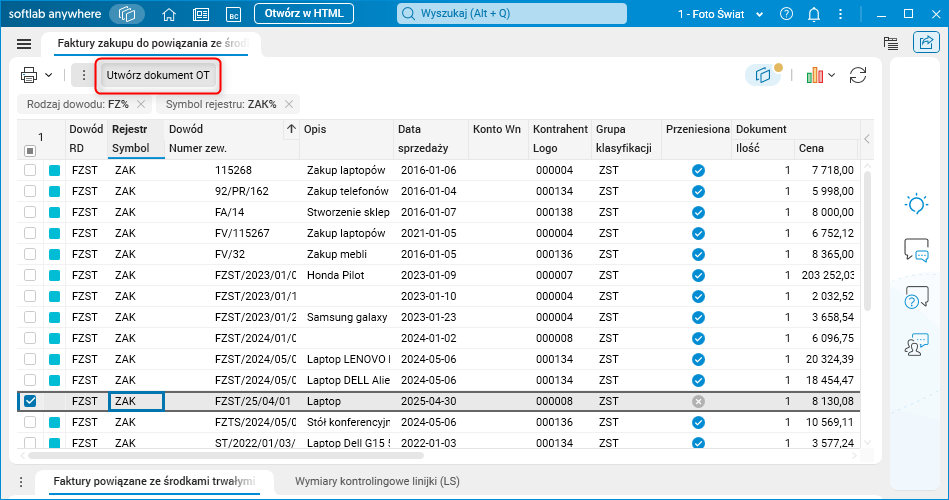Viewport: 949px width, 500px height.
Task: Open toolbar more-options dots
Action: 84,75
